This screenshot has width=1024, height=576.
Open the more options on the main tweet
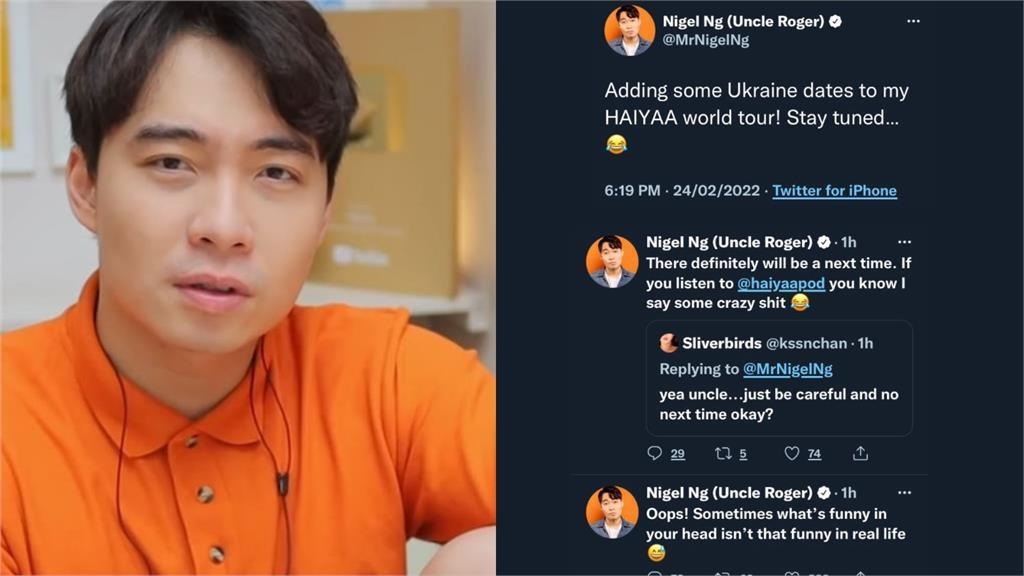coord(913,21)
